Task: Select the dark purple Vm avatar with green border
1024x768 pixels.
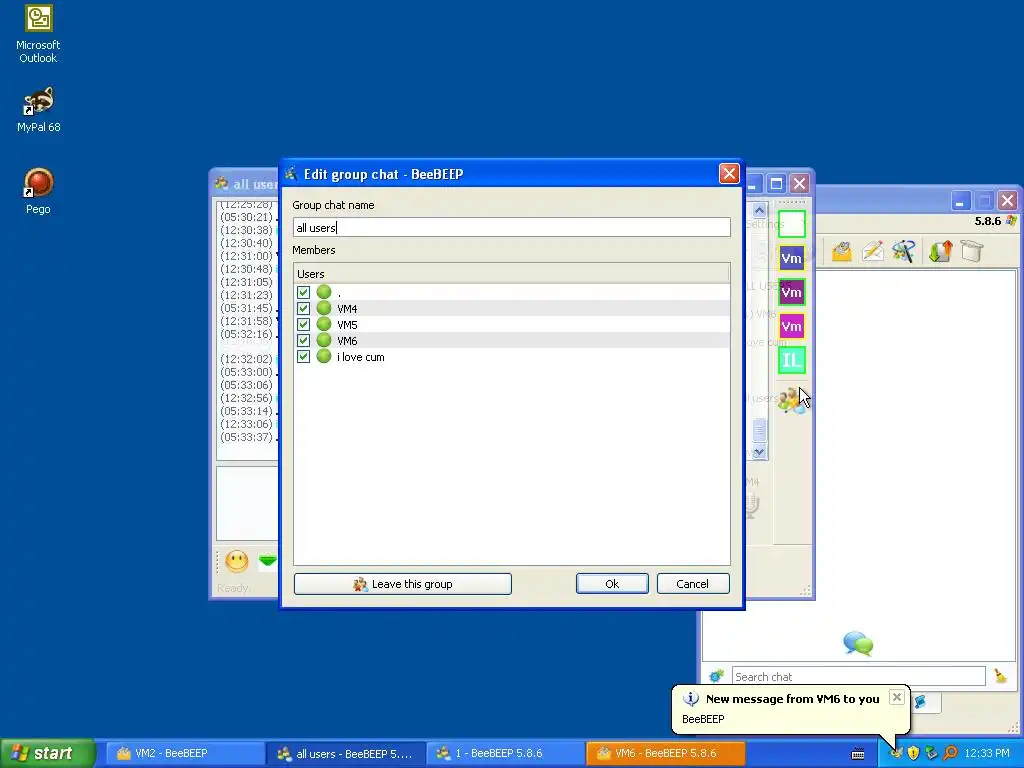Action: [x=792, y=292]
